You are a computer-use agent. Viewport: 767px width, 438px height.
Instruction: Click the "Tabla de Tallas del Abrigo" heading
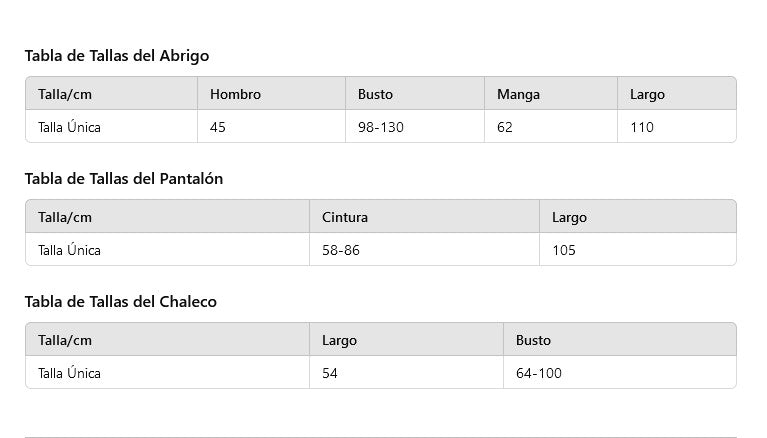pos(117,56)
